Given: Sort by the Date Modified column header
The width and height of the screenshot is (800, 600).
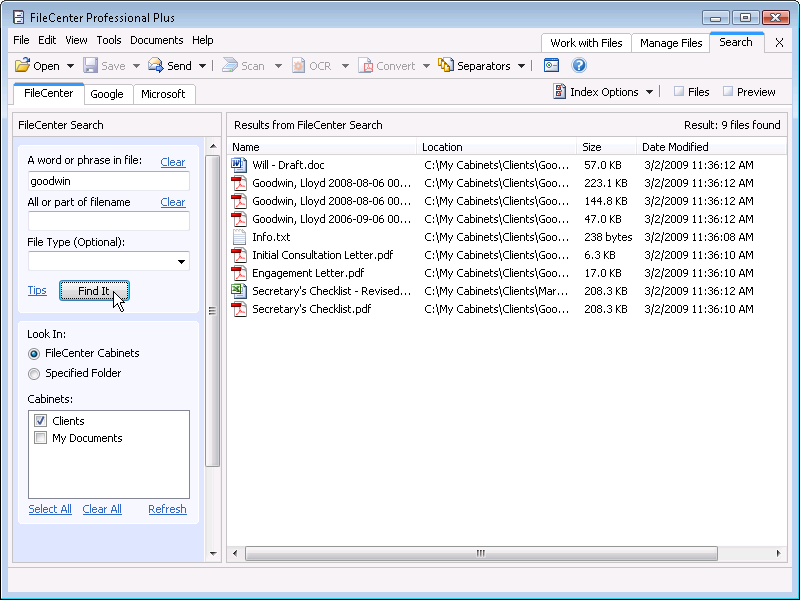Looking at the screenshot, I should pos(711,147).
